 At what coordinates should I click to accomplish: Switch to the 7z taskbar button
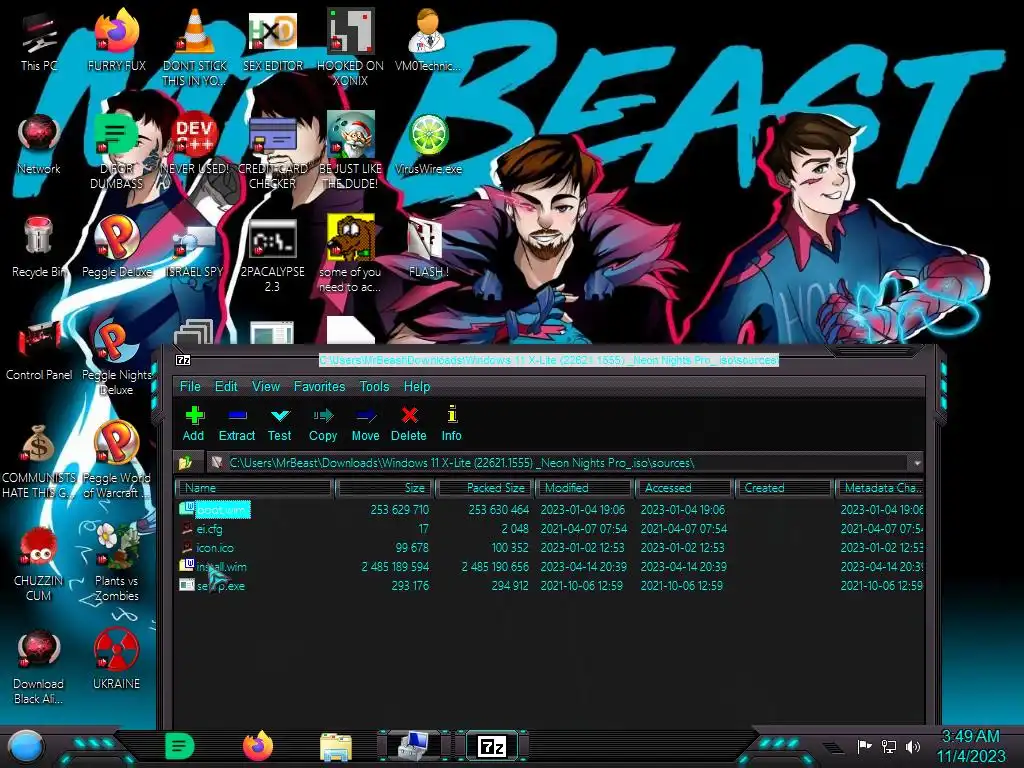click(x=492, y=746)
